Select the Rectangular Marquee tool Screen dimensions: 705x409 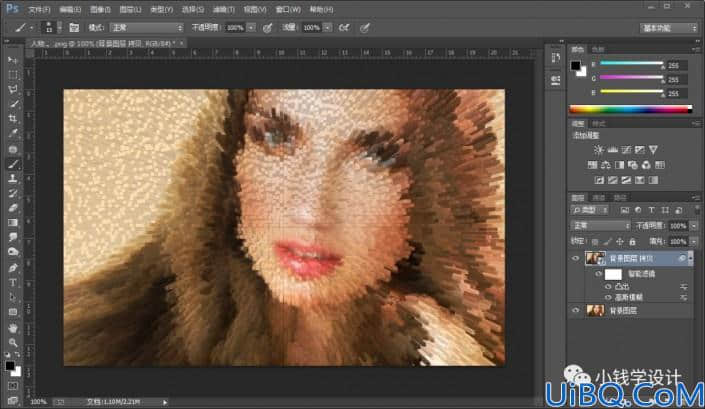[13, 75]
